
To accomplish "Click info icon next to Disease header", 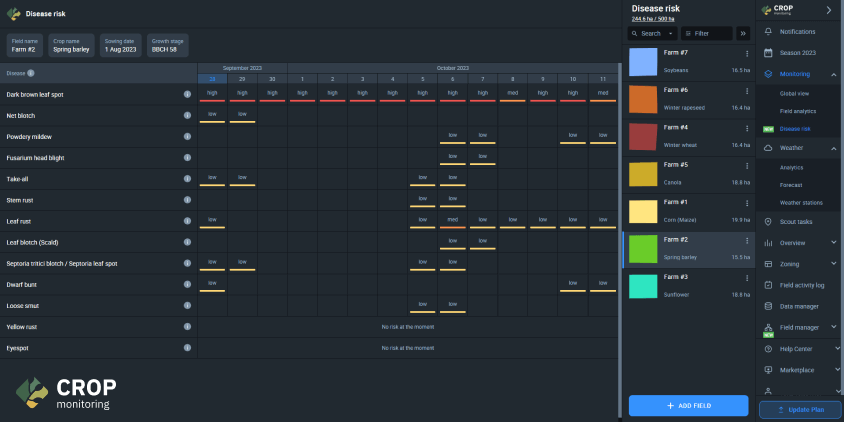I will pyautogui.click(x=31, y=73).
